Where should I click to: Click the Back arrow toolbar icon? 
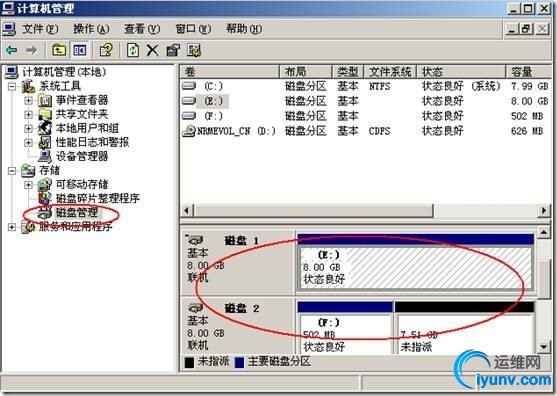click(x=11, y=50)
